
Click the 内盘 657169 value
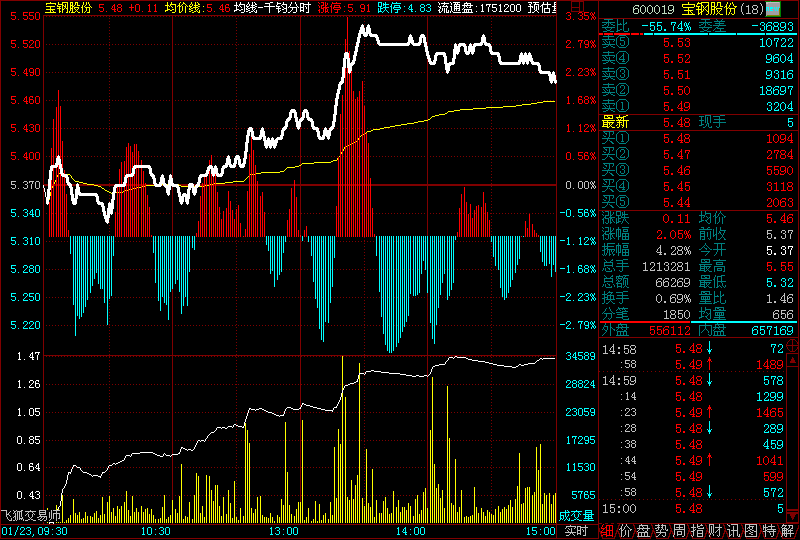pyautogui.click(x=773, y=331)
